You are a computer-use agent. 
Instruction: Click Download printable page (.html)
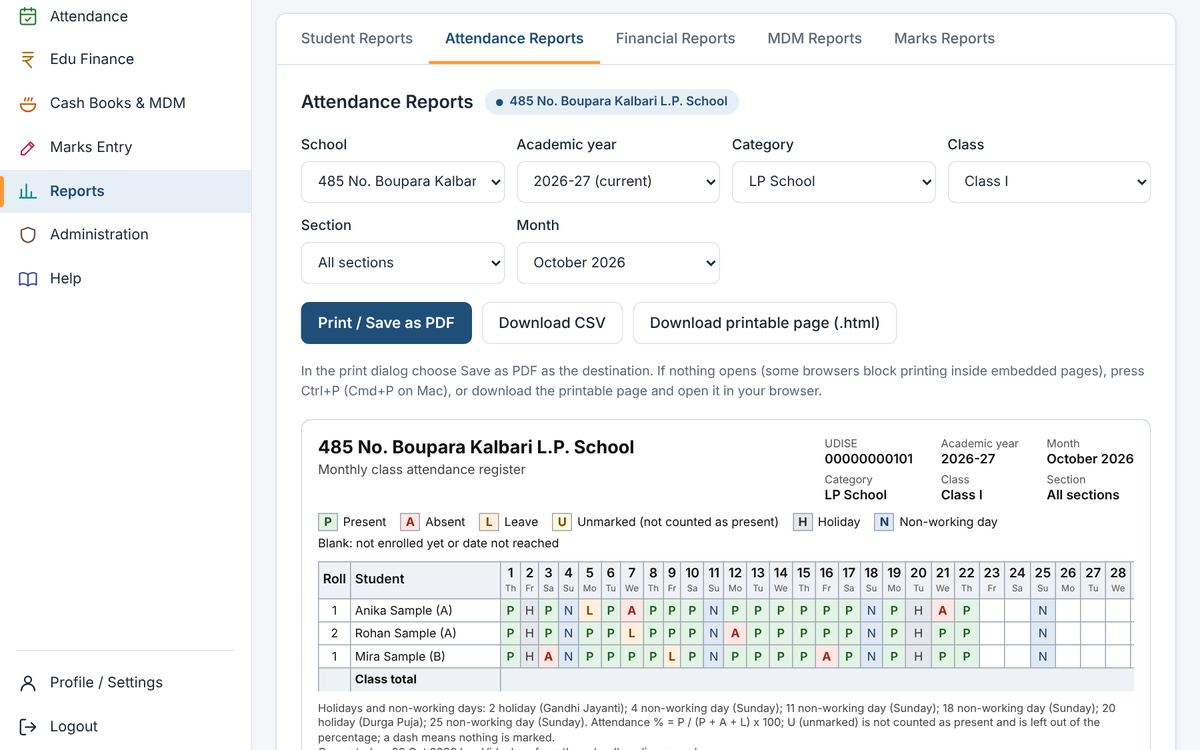coord(765,323)
